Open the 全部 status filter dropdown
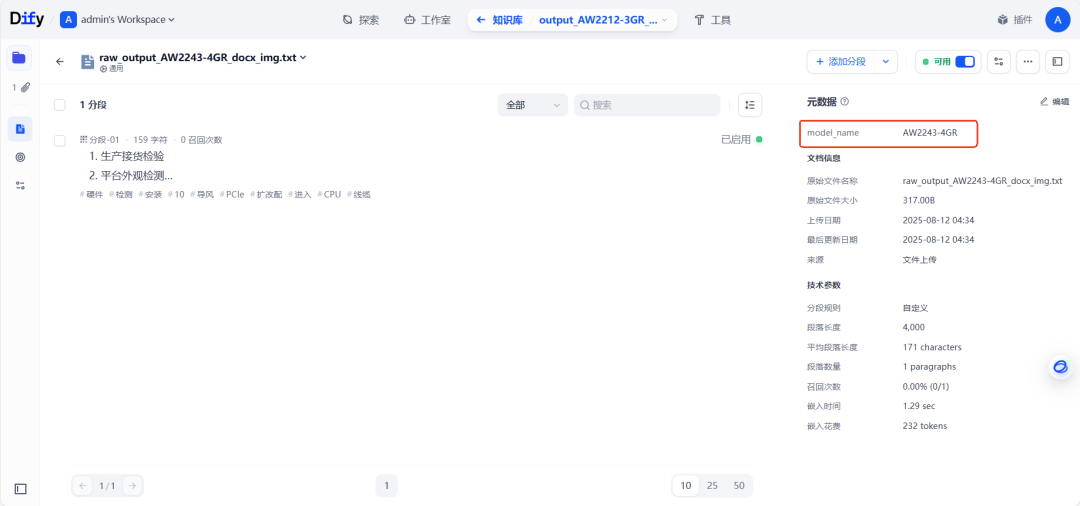 tap(532, 105)
